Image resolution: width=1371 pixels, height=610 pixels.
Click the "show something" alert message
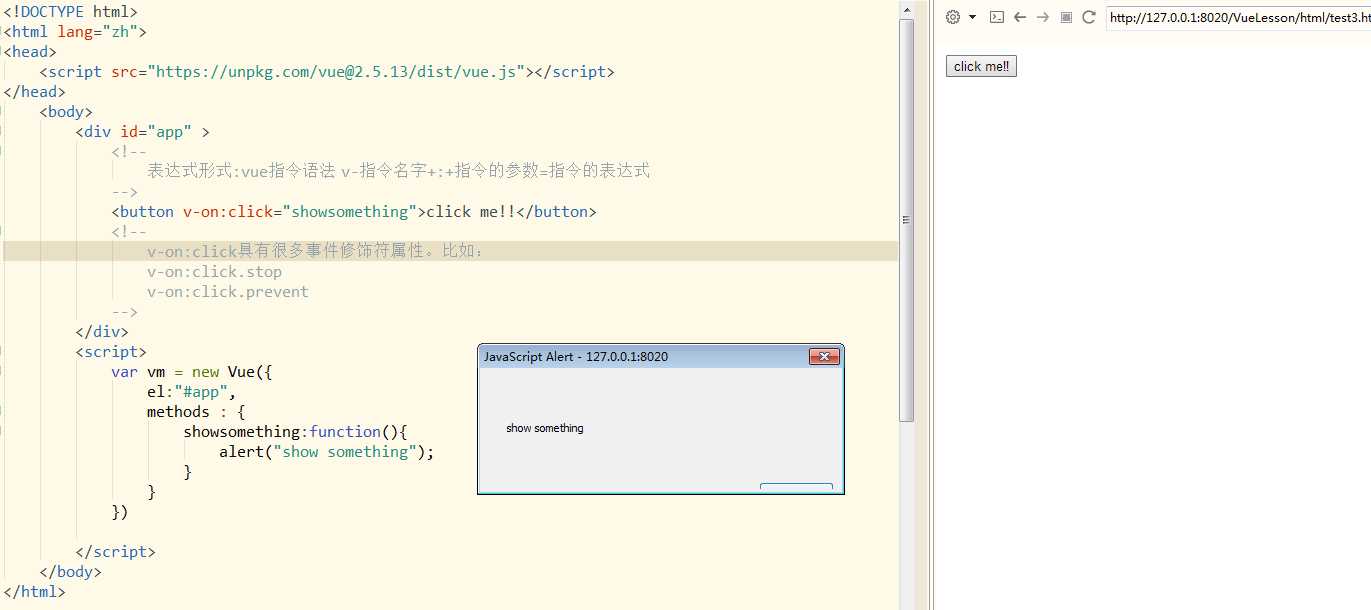pos(544,428)
